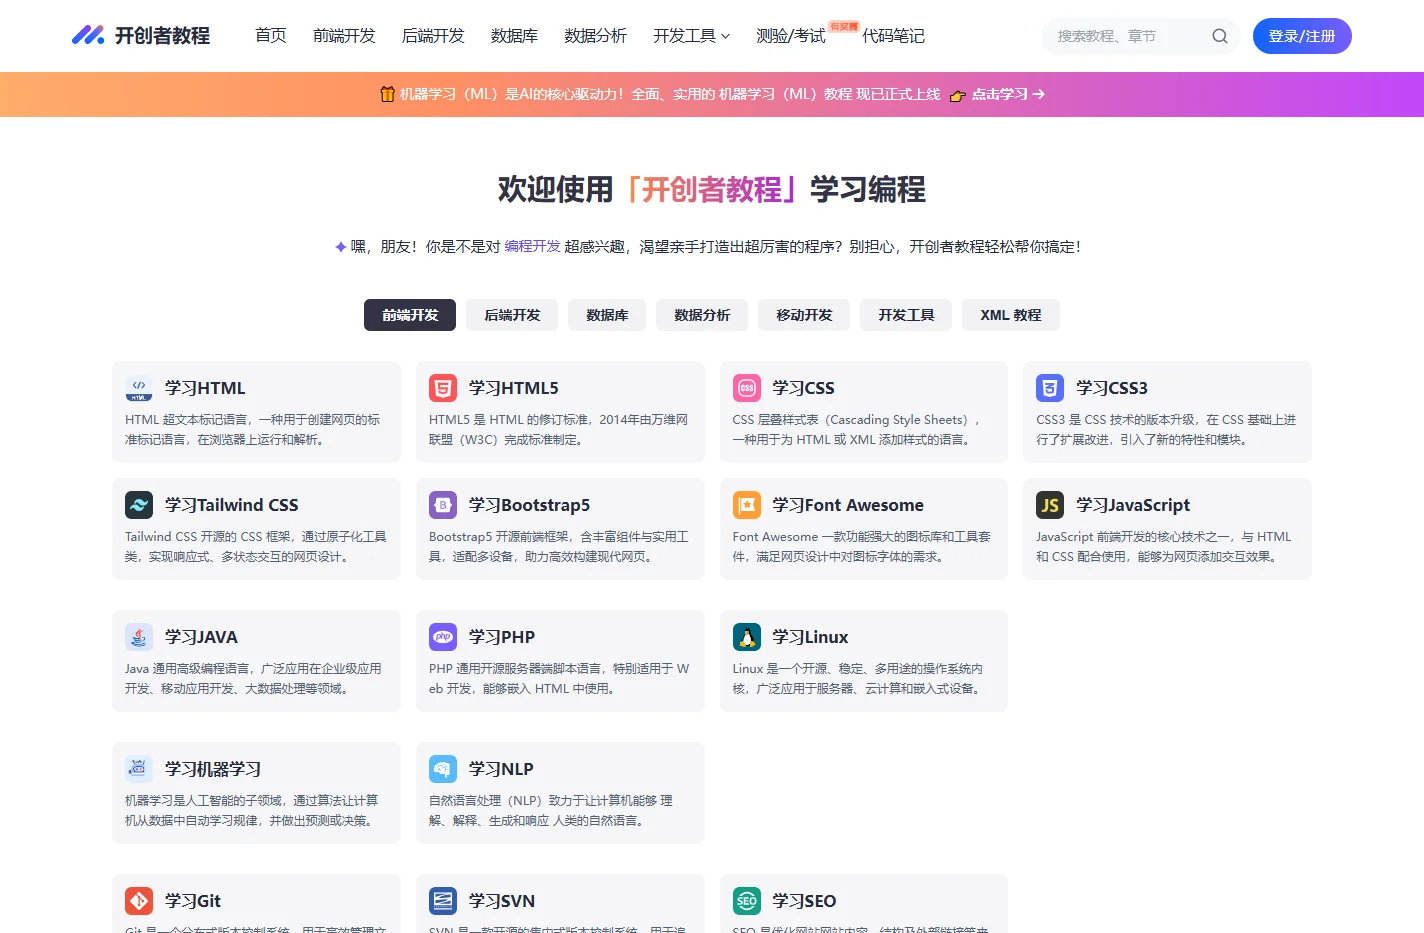This screenshot has width=1424, height=933.
Task: Click the orange Font Awesome flag icon
Action: 747,505
